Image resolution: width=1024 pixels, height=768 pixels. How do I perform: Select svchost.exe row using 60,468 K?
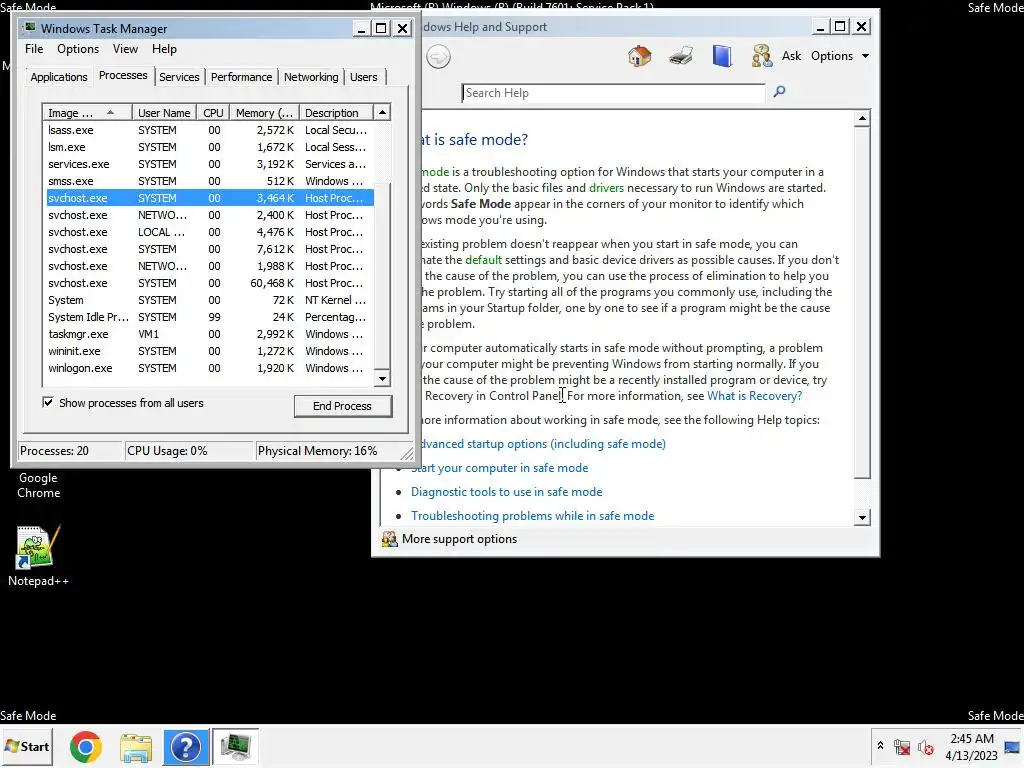point(209,283)
